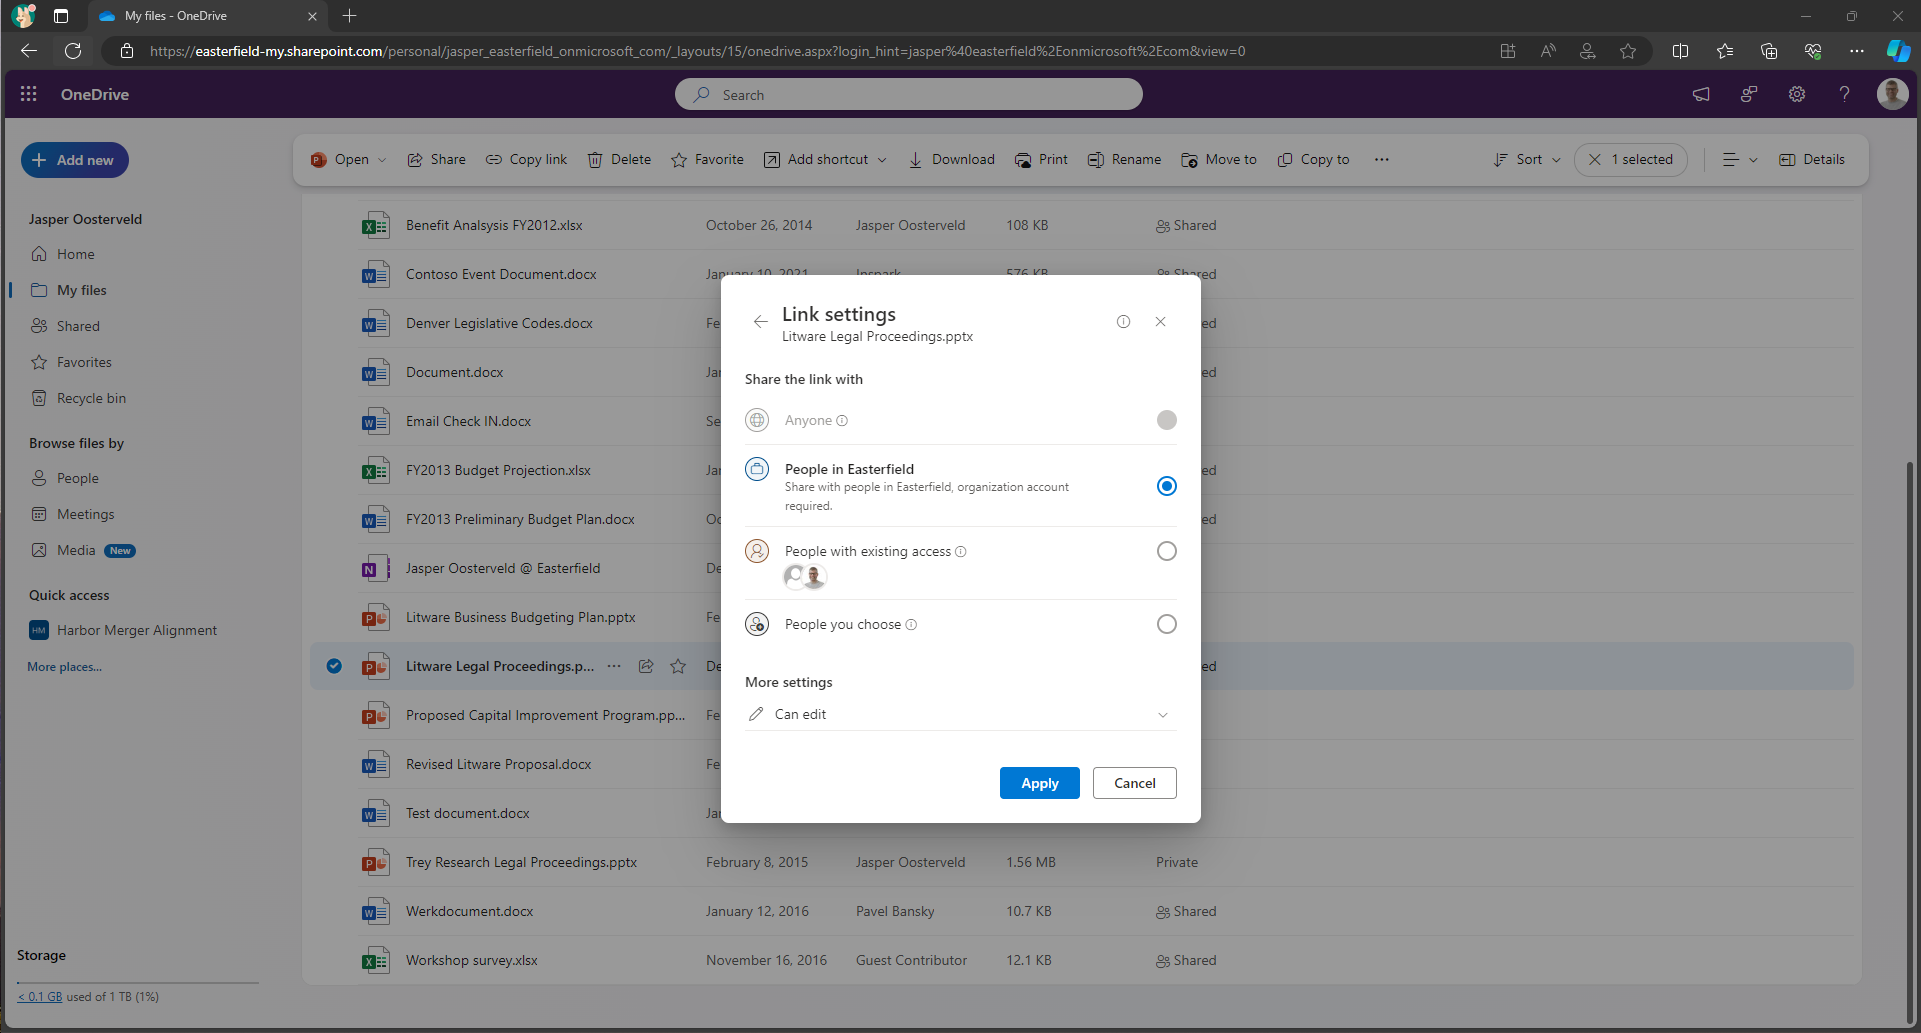Browse files by Meetings
Viewport: 1921px width, 1033px height.
coord(85,514)
